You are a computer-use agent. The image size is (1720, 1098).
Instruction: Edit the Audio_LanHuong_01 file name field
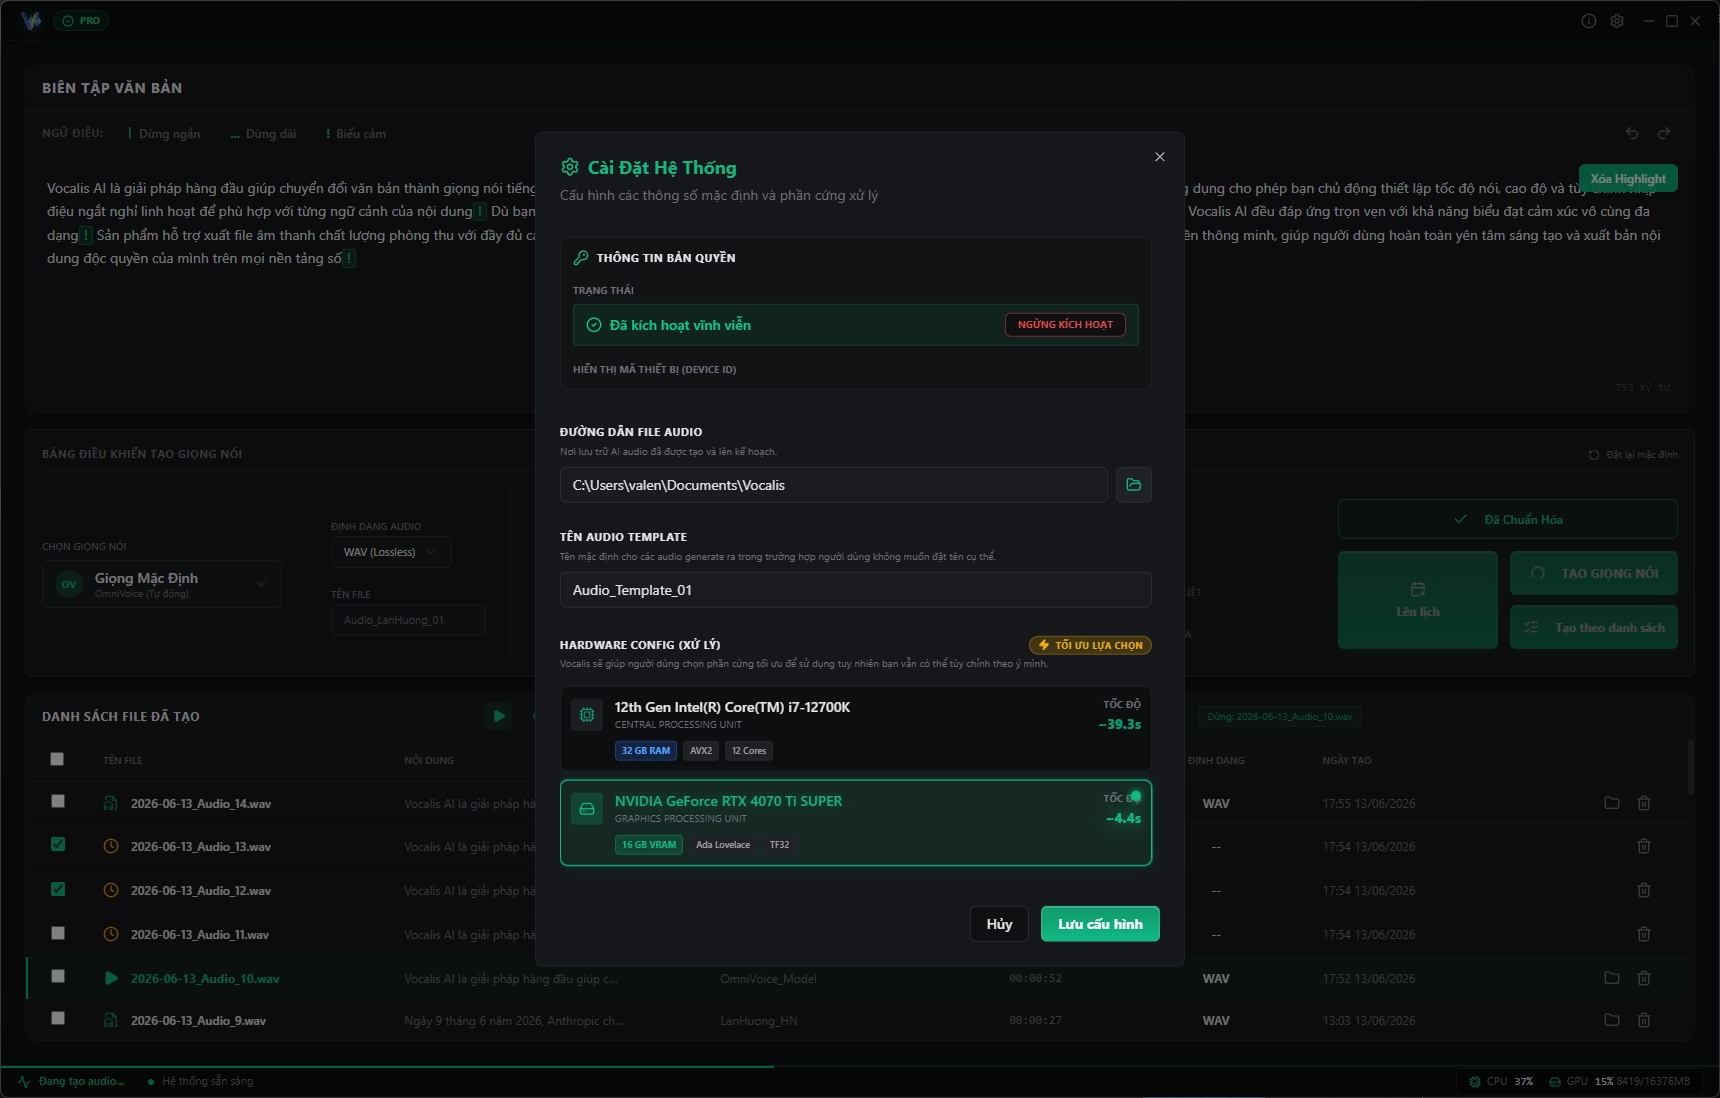(x=408, y=620)
